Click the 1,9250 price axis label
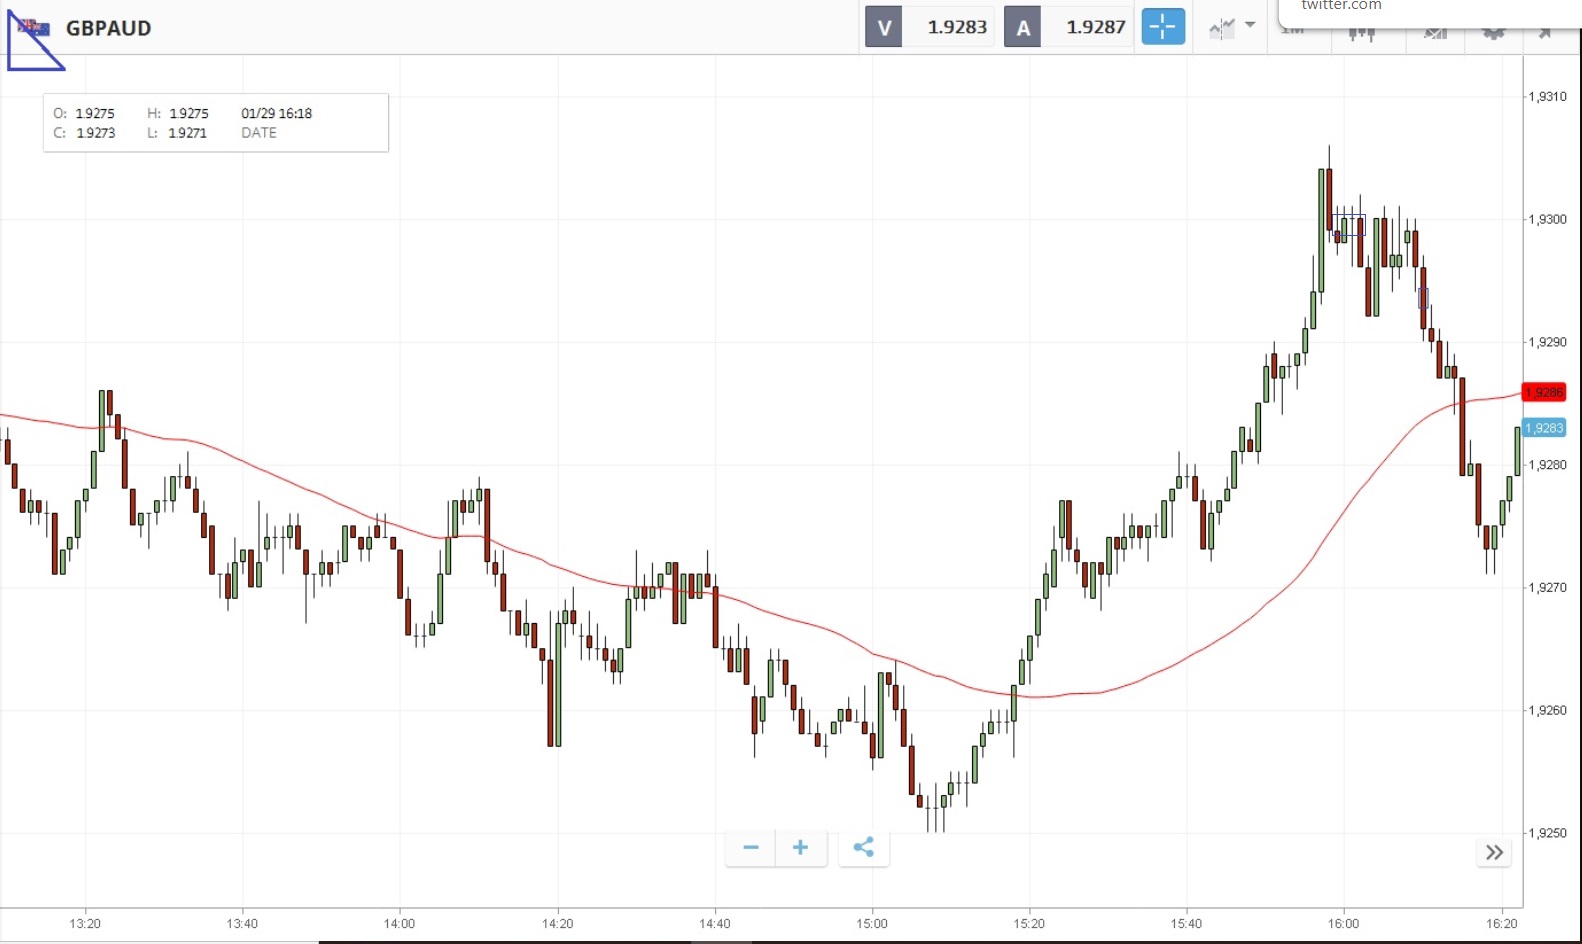This screenshot has width=1582, height=944. tap(1547, 833)
